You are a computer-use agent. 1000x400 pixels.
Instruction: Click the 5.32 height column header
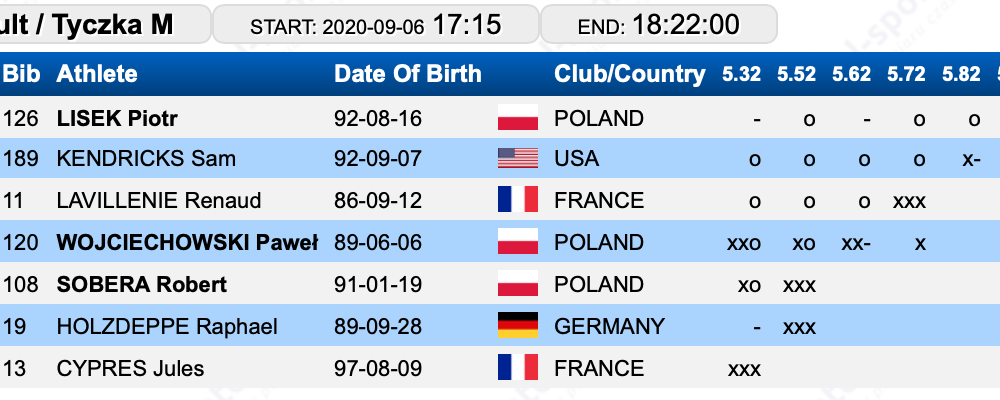point(742,74)
